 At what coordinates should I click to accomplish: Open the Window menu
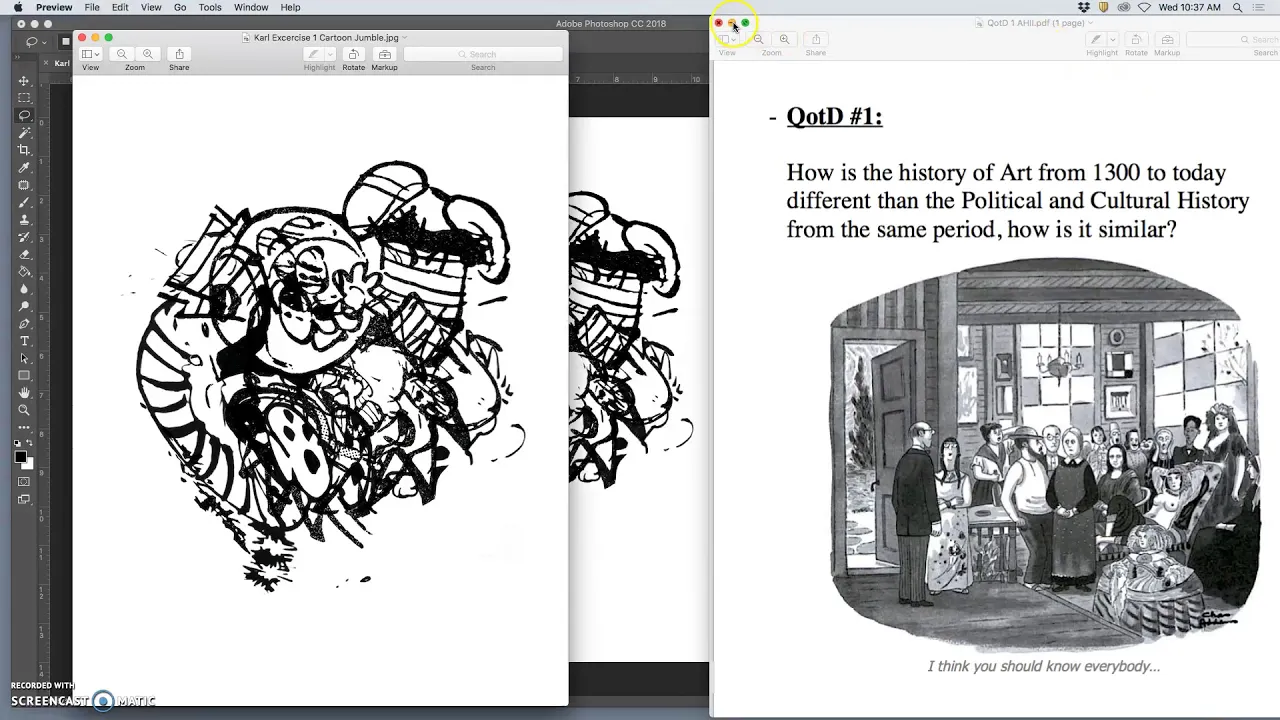point(251,7)
